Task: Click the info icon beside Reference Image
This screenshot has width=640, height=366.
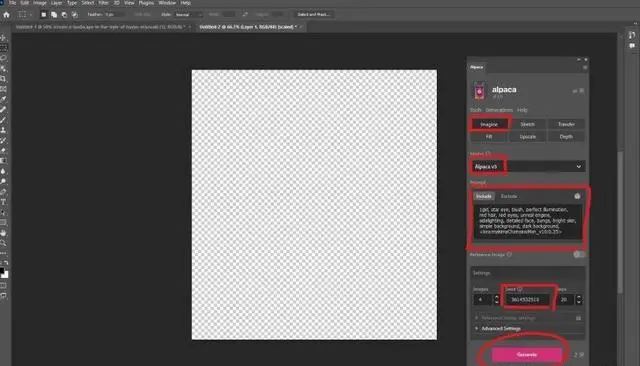Action: click(x=509, y=254)
